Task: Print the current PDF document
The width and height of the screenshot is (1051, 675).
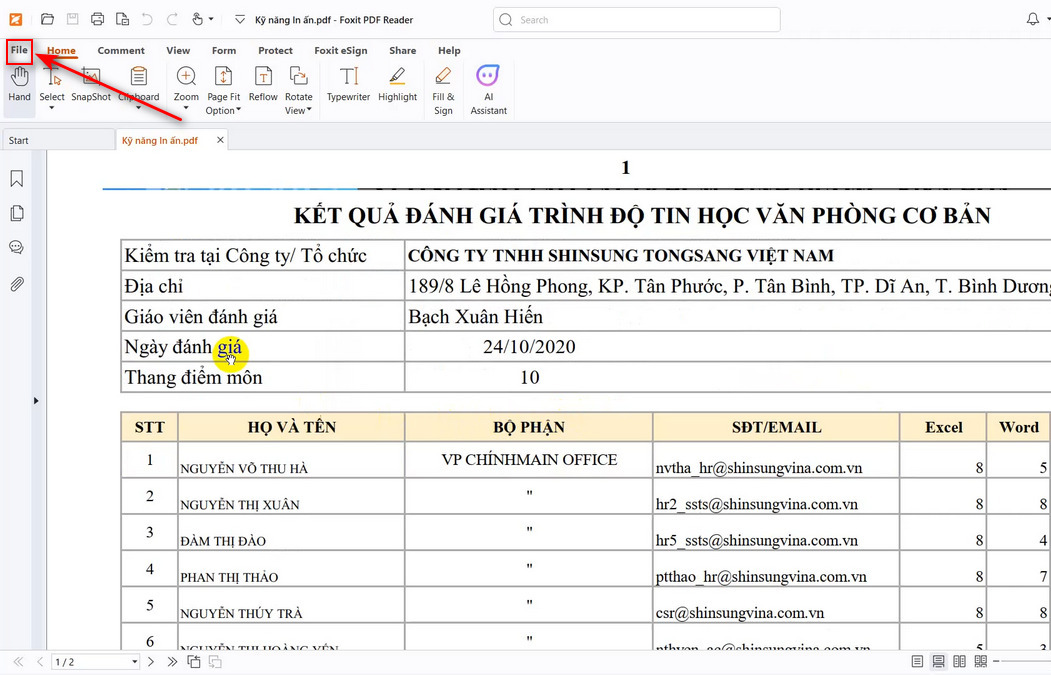Action: click(97, 19)
